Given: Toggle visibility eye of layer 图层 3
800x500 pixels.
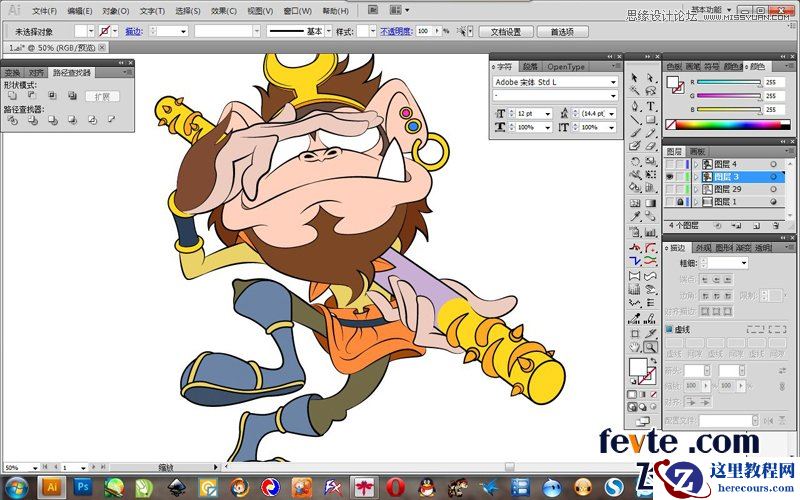Looking at the screenshot, I should pyautogui.click(x=669, y=176).
